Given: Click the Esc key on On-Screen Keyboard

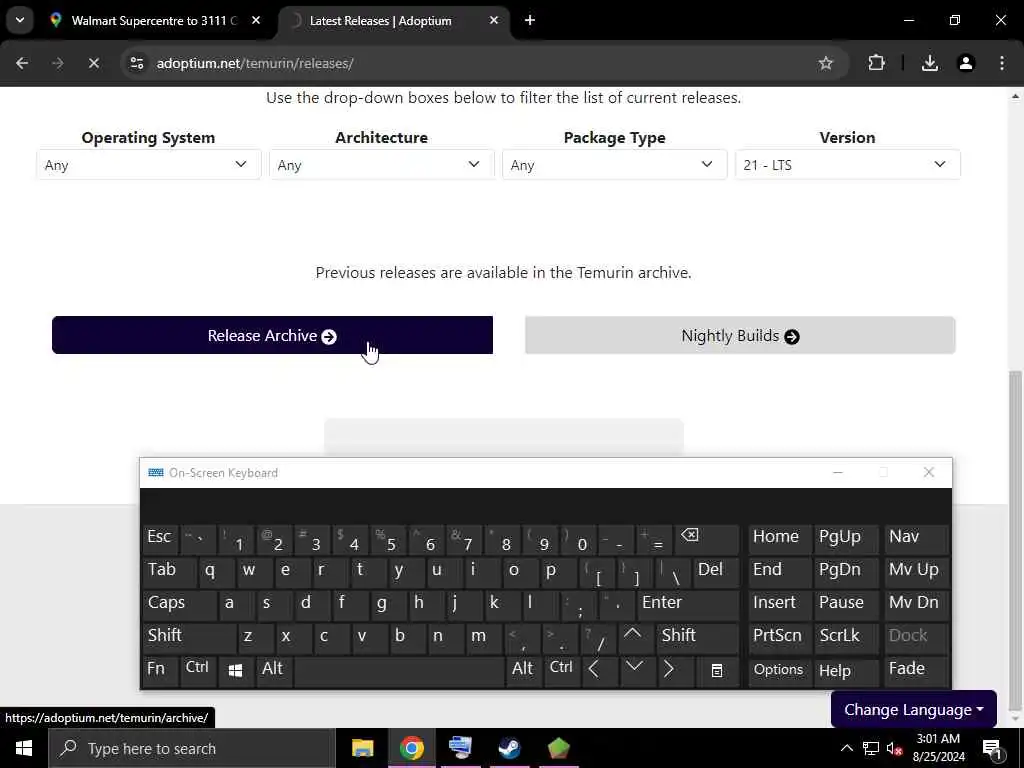Looking at the screenshot, I should click(160, 538).
